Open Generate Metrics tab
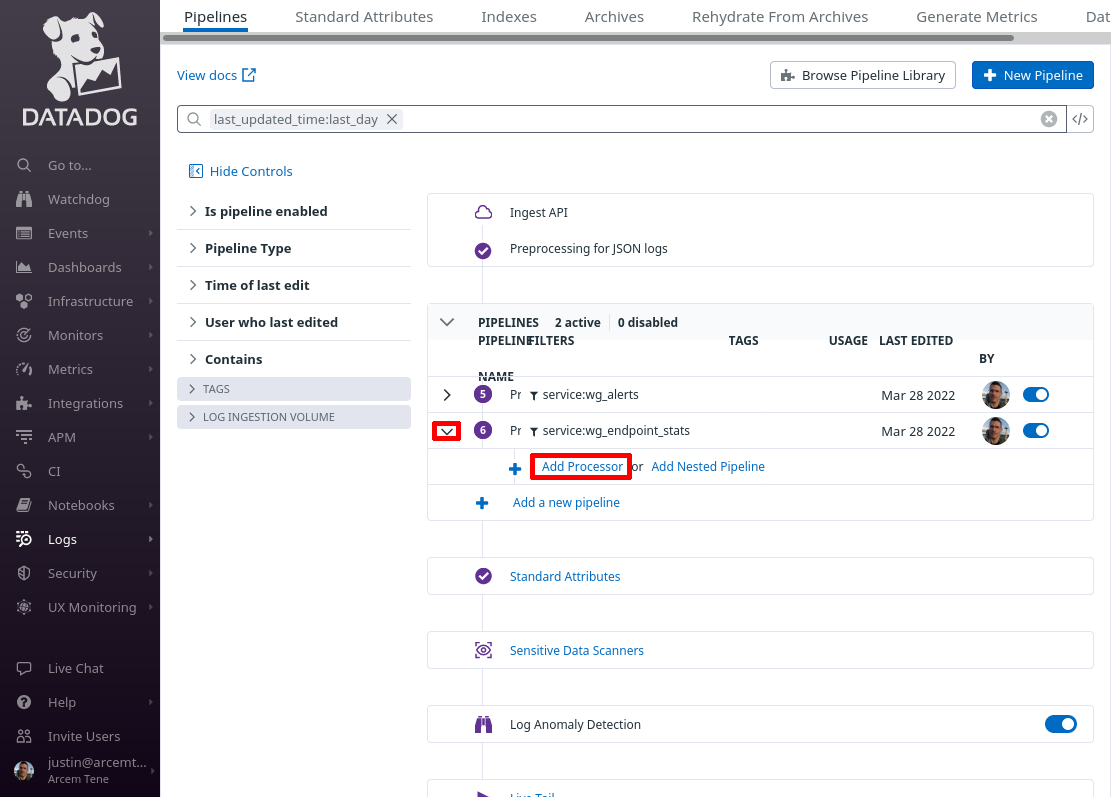1111x797 pixels. [x=976, y=16]
